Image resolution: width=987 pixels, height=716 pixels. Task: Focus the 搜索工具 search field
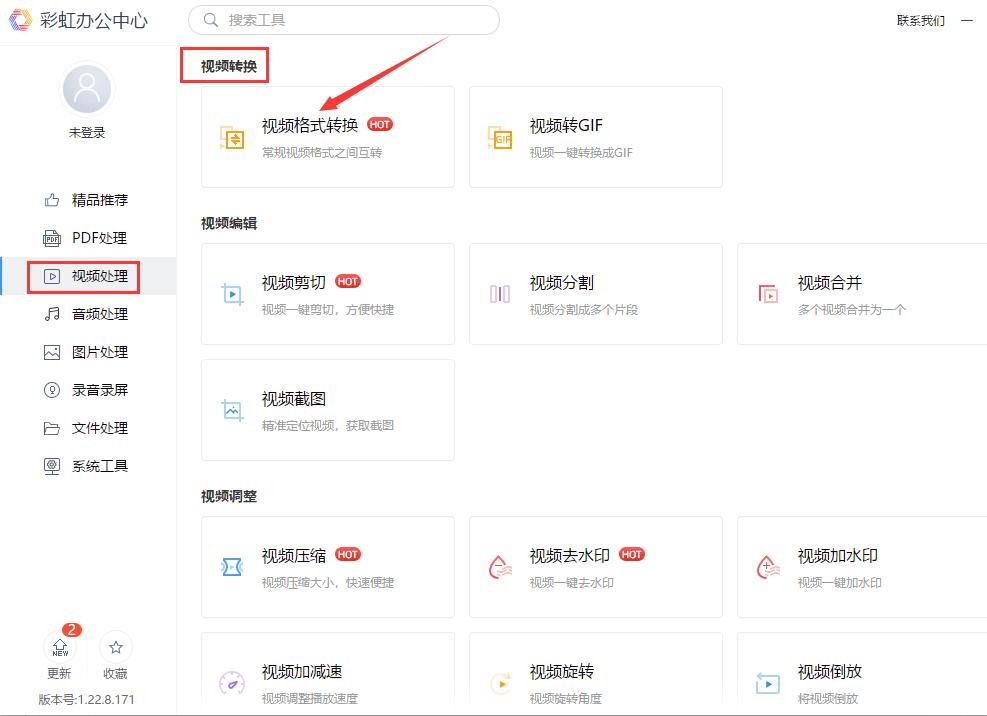(x=350, y=20)
